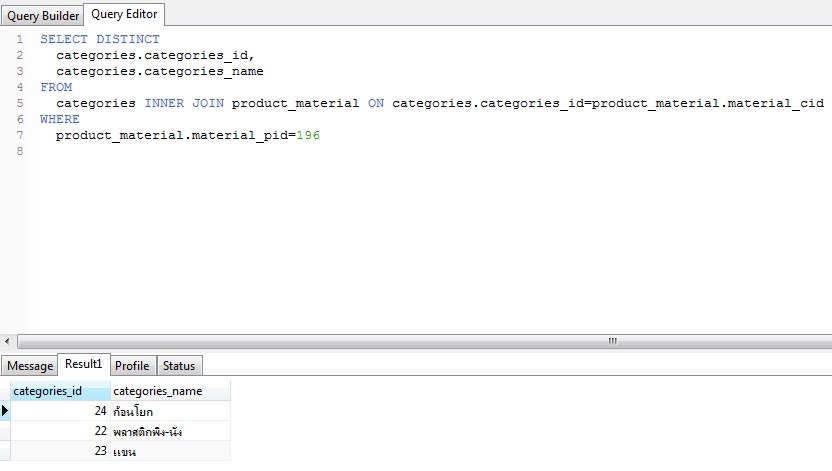
Task: Click product_material table name on line 5
Action: 295,103
